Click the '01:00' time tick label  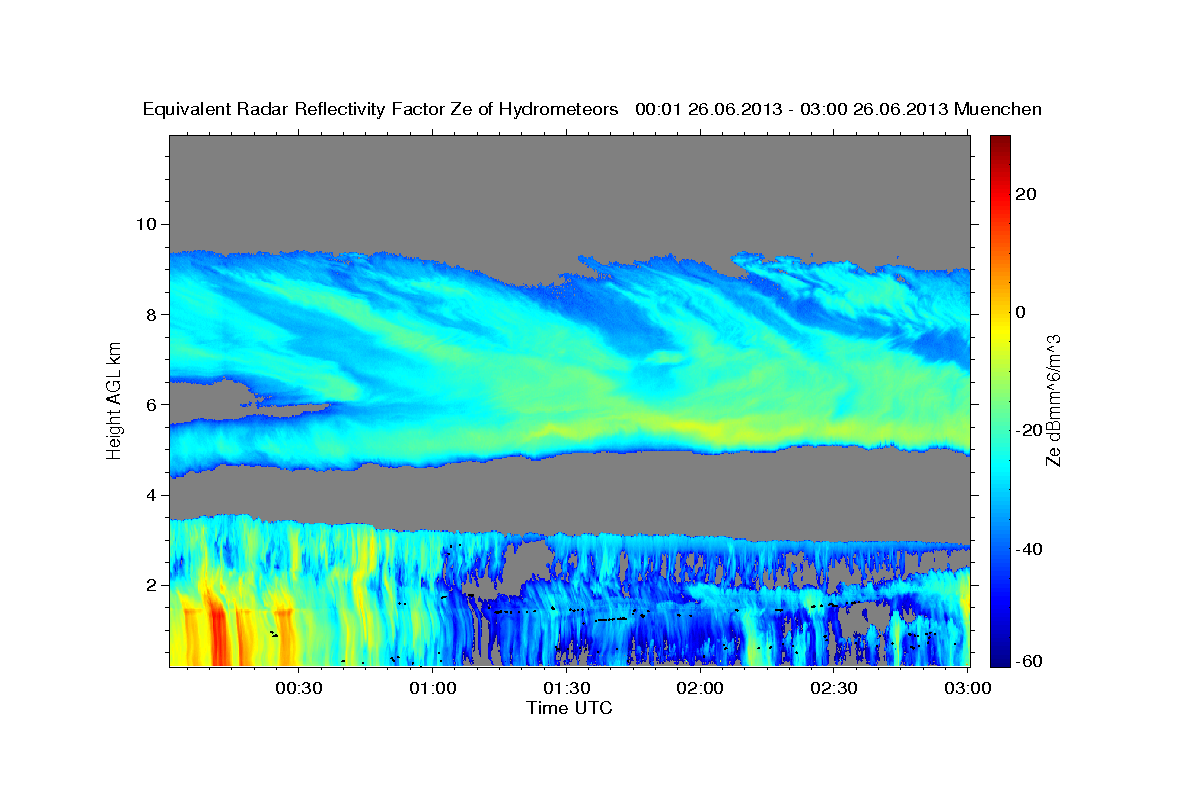tap(433, 688)
